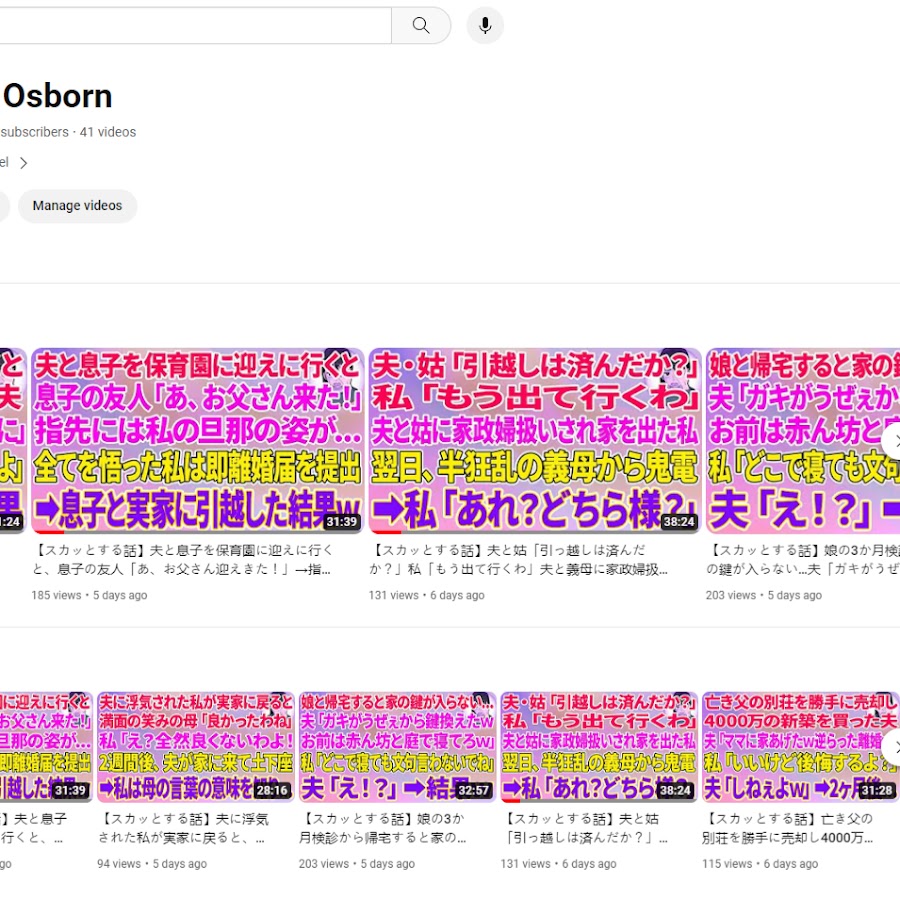
Task: Advance bottom video shelf with next arrow
Action: pyautogui.click(x=893, y=747)
